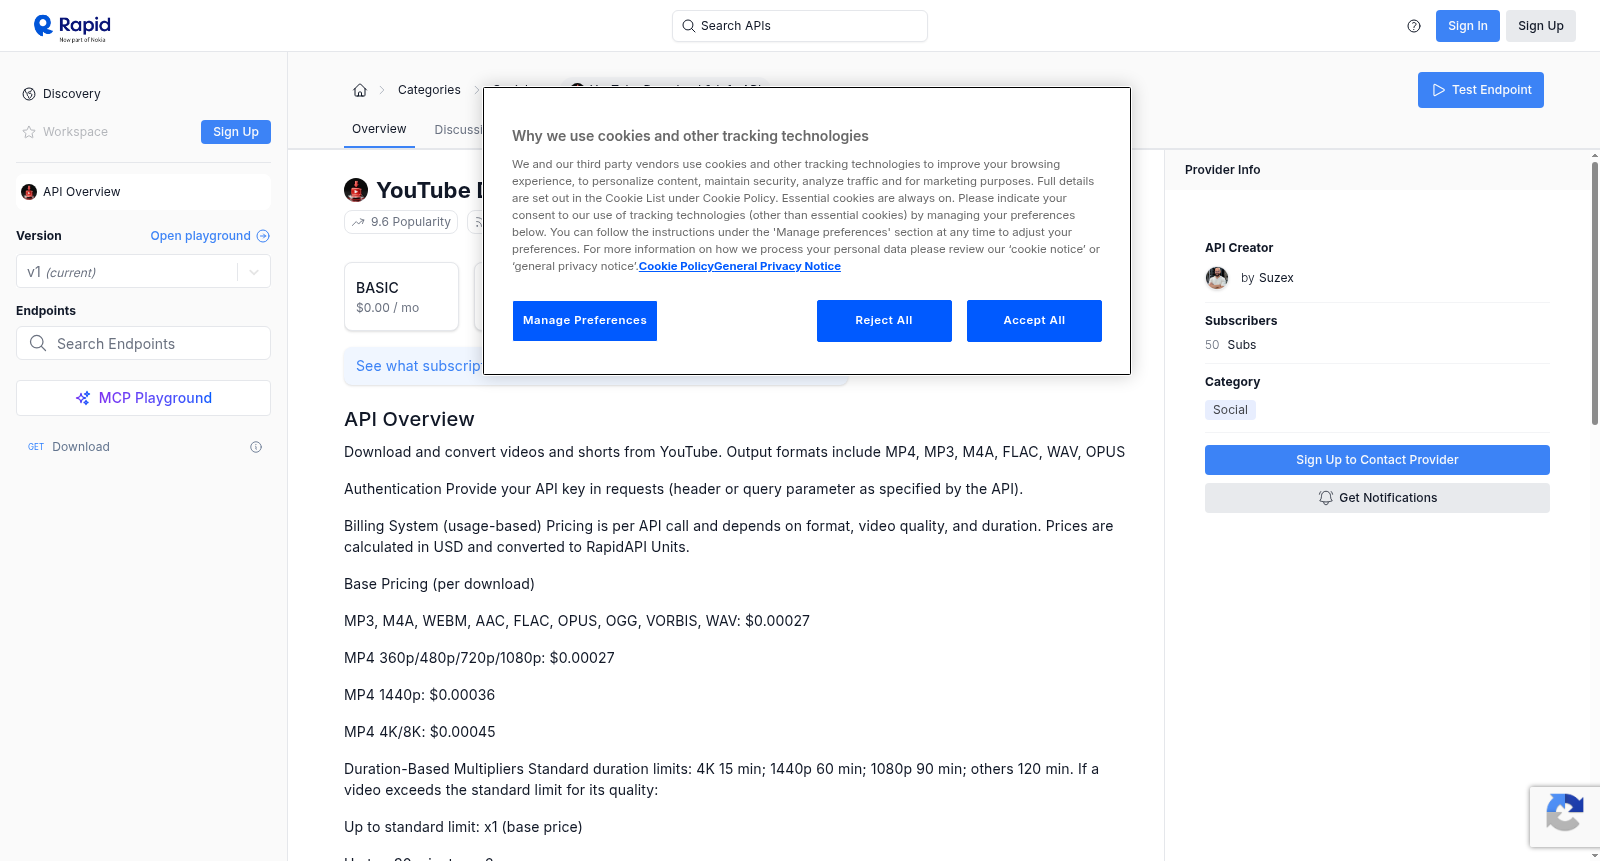Select the BASIC pricing plan card
The width and height of the screenshot is (1600, 861).
click(401, 297)
